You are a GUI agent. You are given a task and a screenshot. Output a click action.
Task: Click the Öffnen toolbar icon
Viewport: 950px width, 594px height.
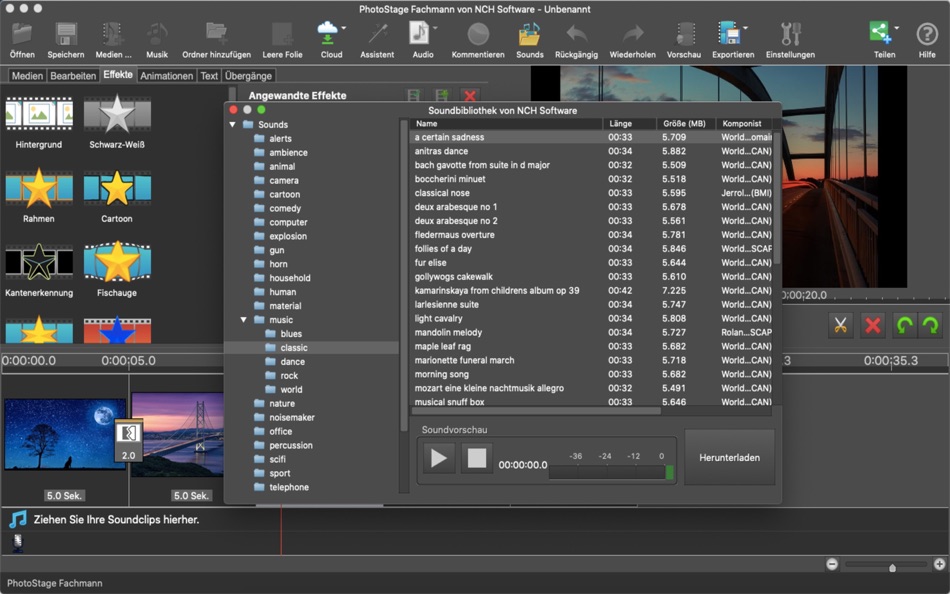click(22, 35)
